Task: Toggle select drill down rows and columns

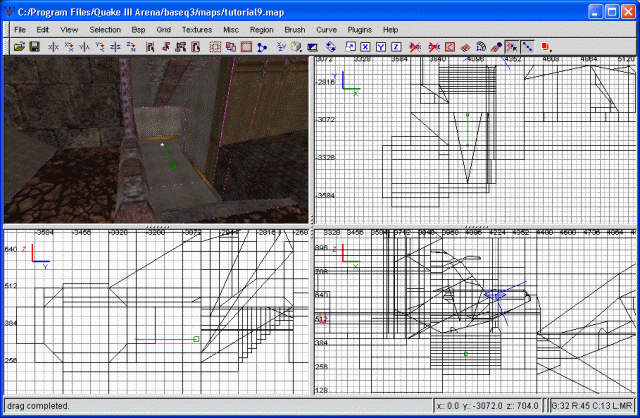Action: [x=527, y=47]
